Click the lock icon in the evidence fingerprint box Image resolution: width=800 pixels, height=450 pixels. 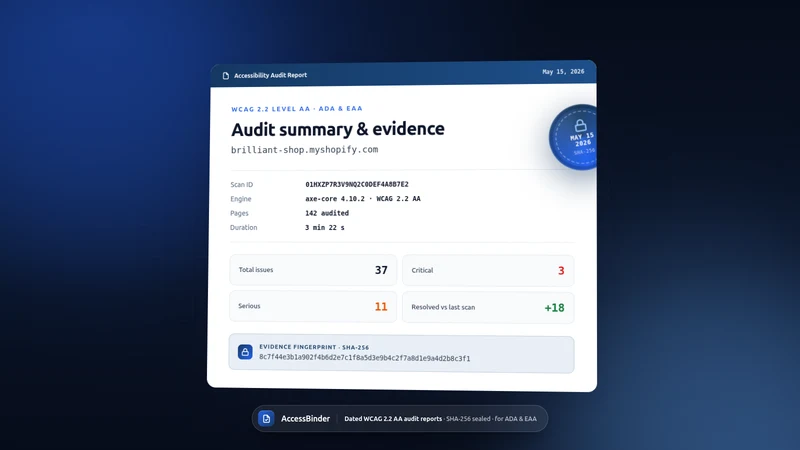coord(245,352)
